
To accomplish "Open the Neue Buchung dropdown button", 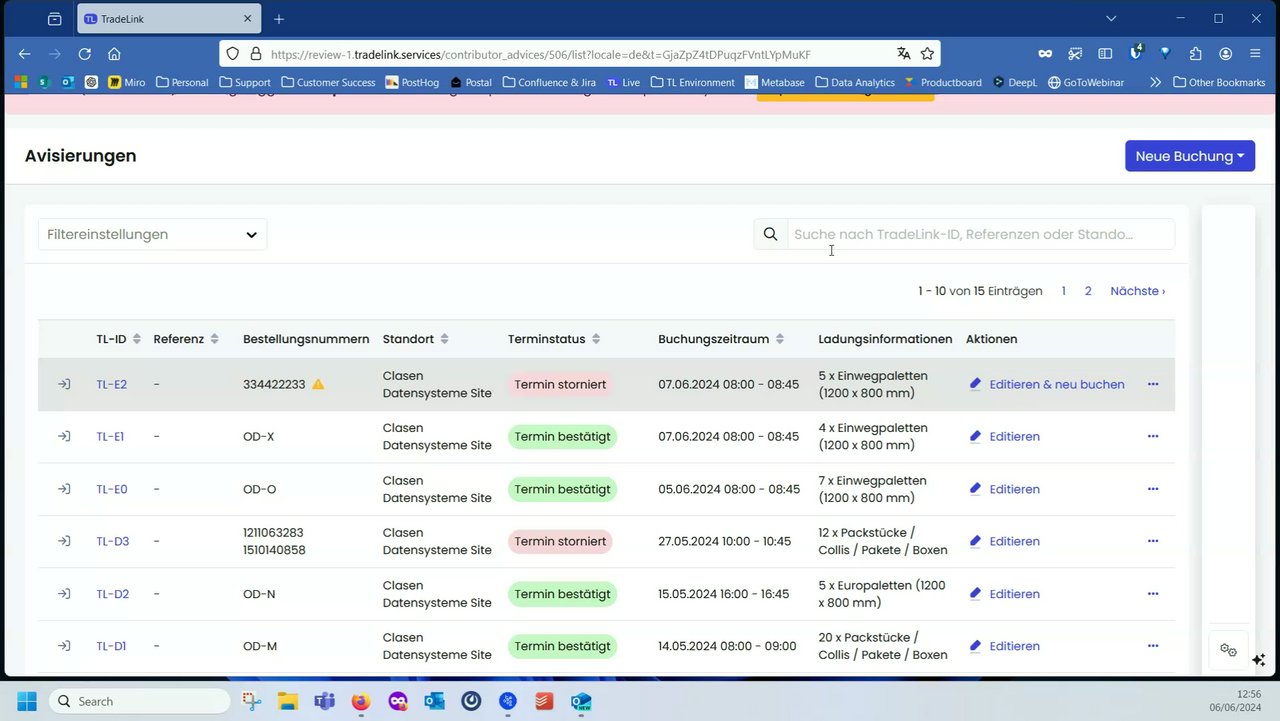I will 1190,156.
